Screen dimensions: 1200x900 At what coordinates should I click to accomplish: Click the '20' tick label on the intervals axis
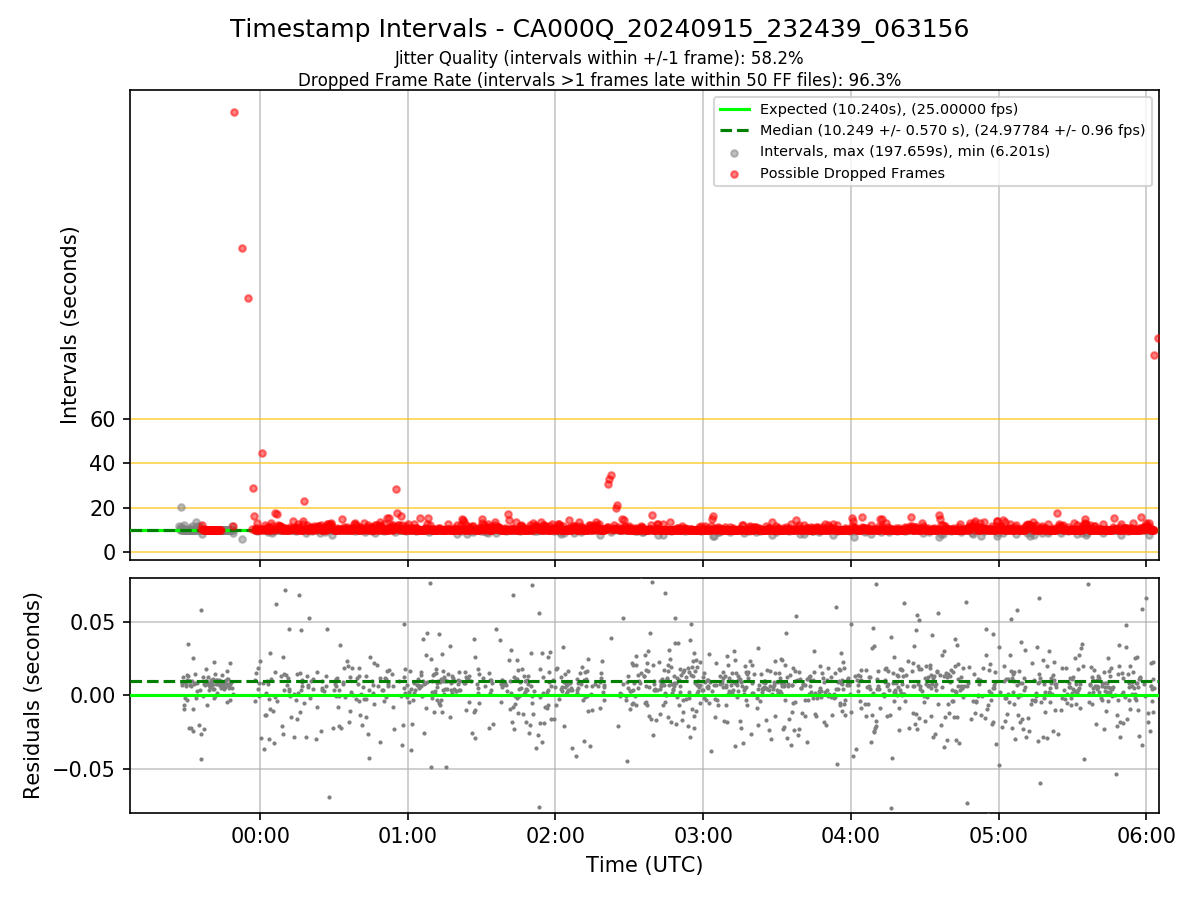click(x=105, y=508)
